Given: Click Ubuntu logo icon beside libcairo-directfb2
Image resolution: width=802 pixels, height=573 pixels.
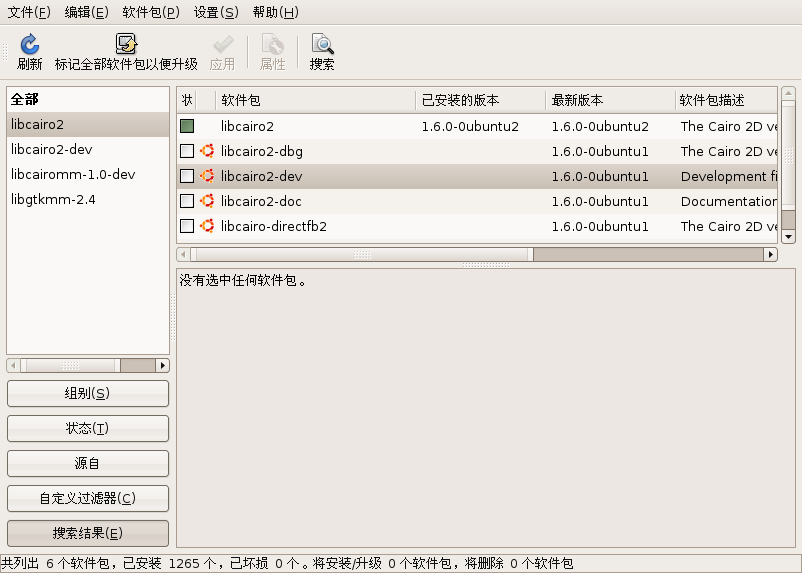Looking at the screenshot, I should coord(207,226).
